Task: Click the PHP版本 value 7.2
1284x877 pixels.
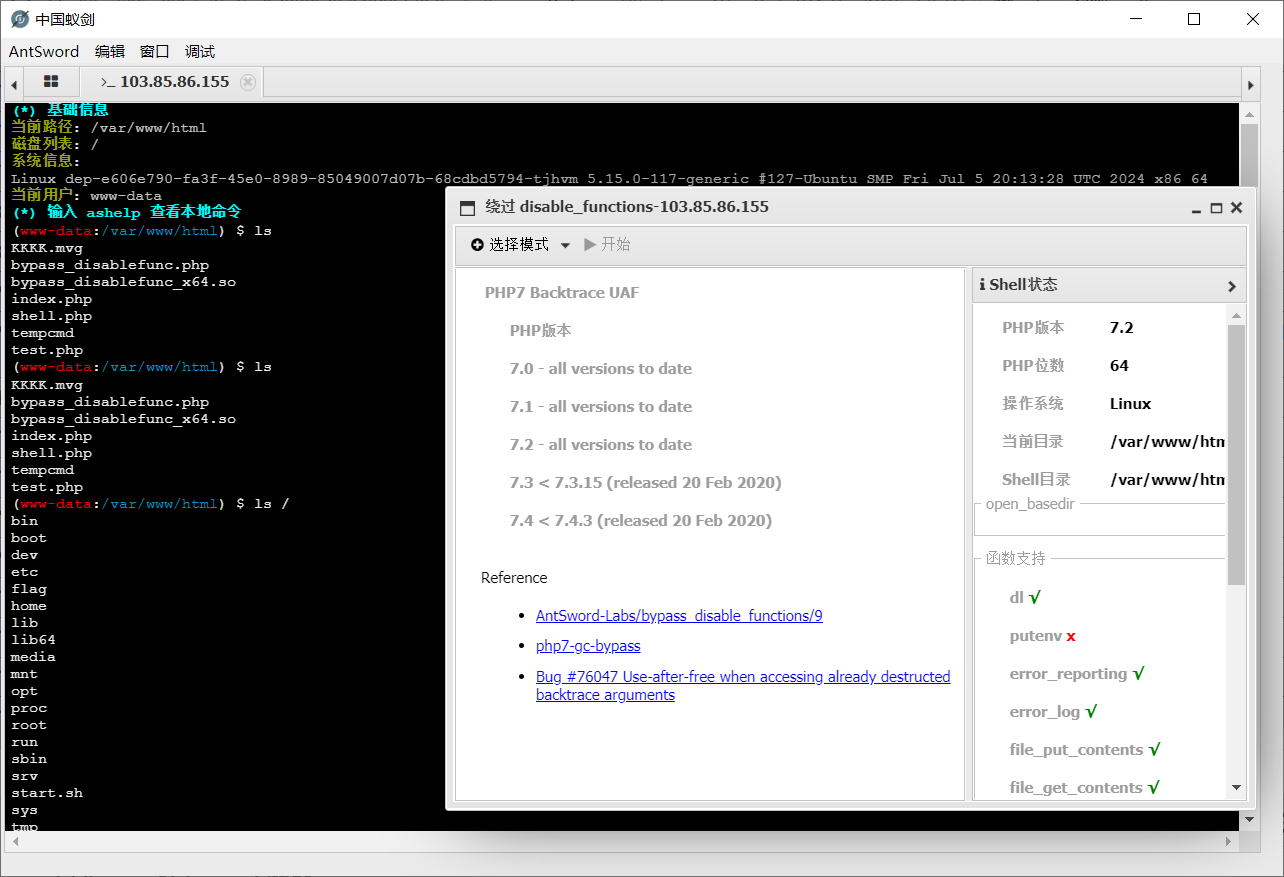Action: click(x=1122, y=328)
